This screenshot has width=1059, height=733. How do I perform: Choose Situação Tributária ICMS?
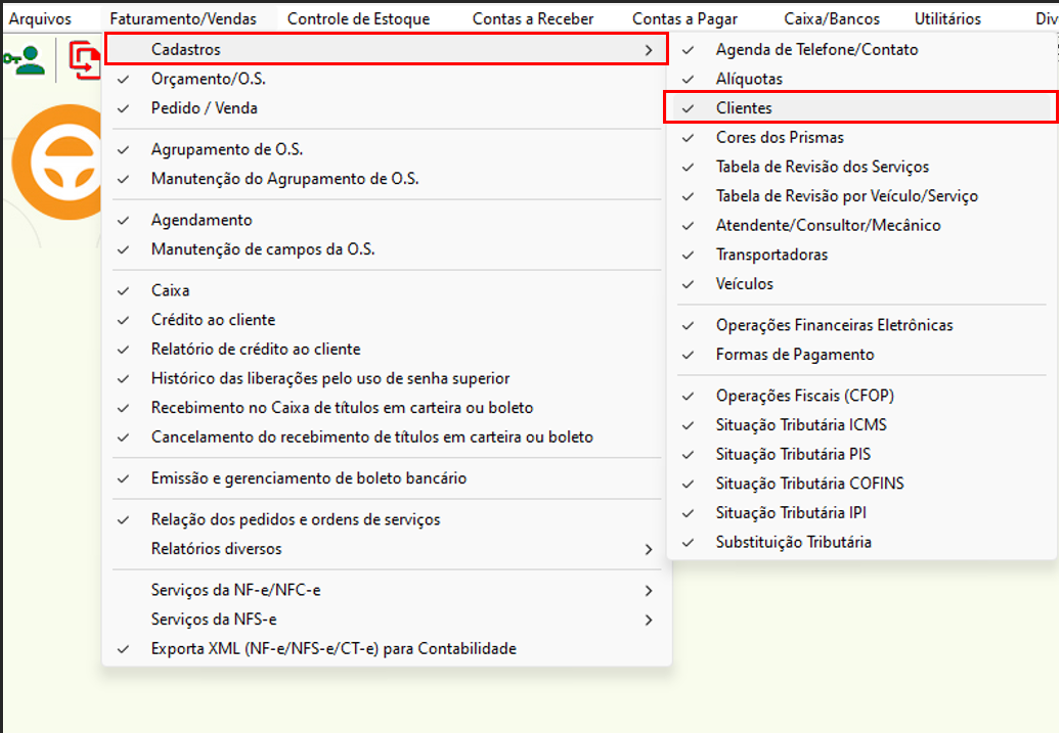coord(861,425)
